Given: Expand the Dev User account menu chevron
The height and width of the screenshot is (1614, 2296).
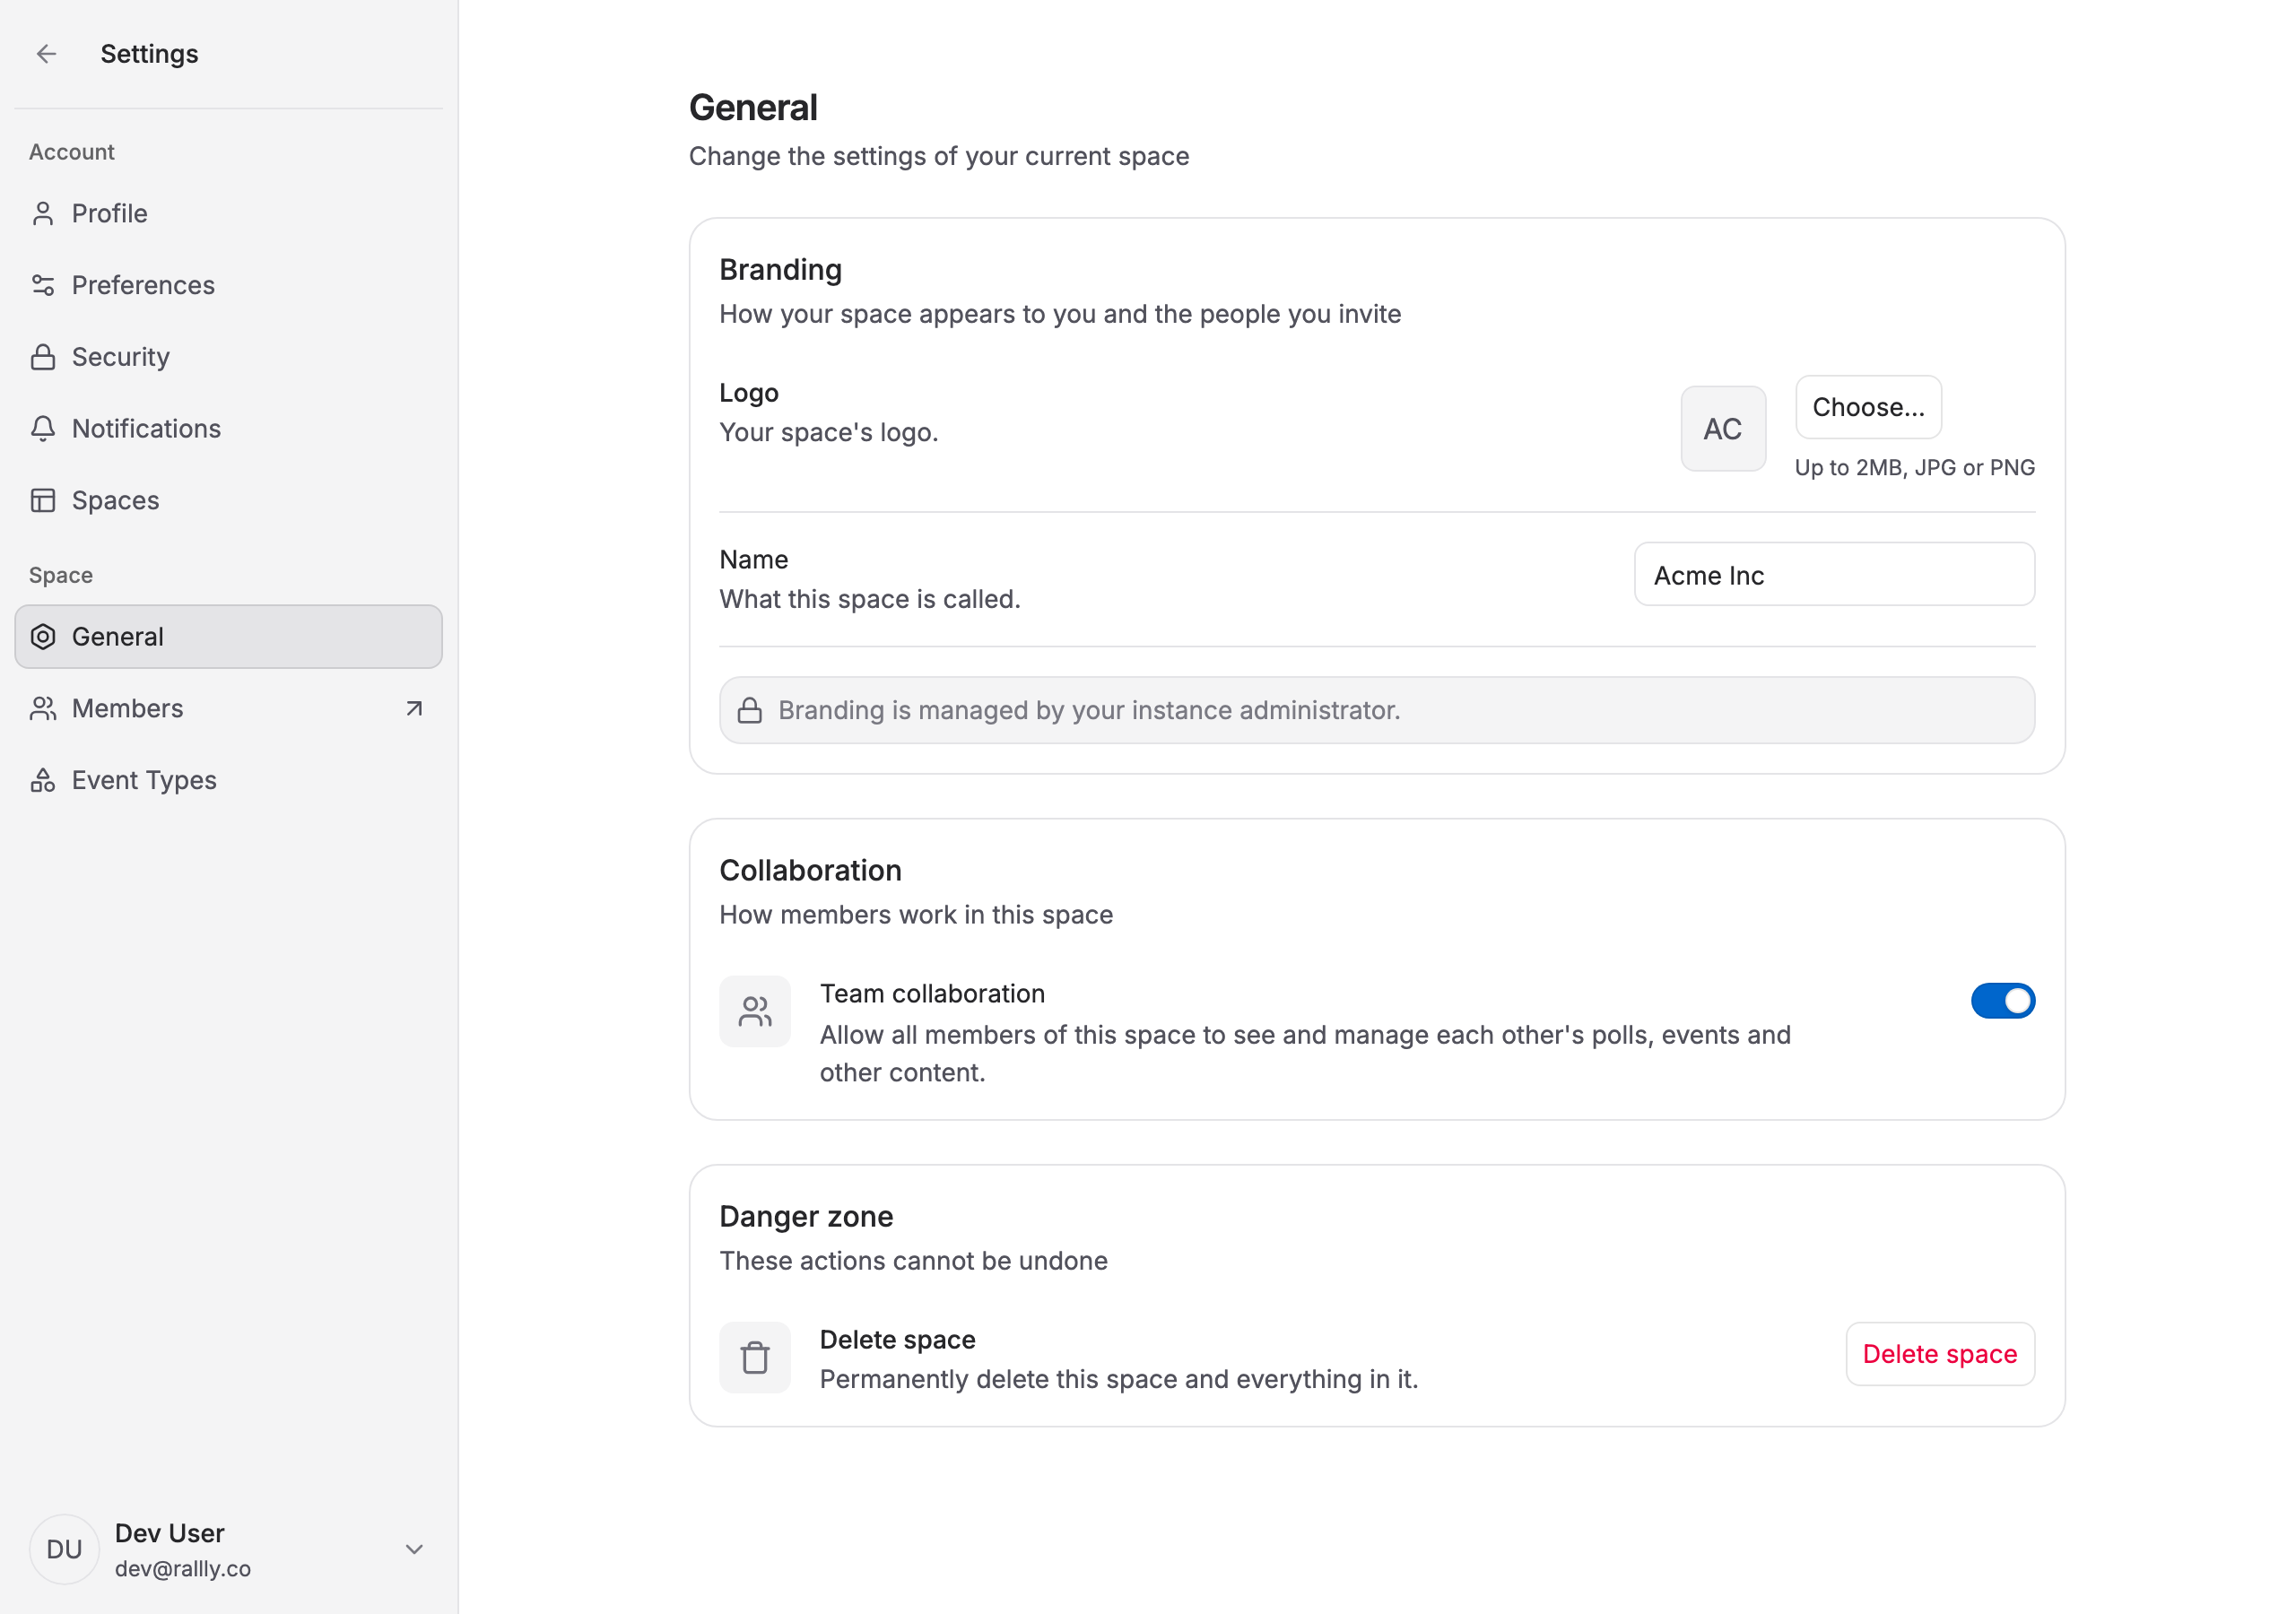Looking at the screenshot, I should (x=414, y=1549).
